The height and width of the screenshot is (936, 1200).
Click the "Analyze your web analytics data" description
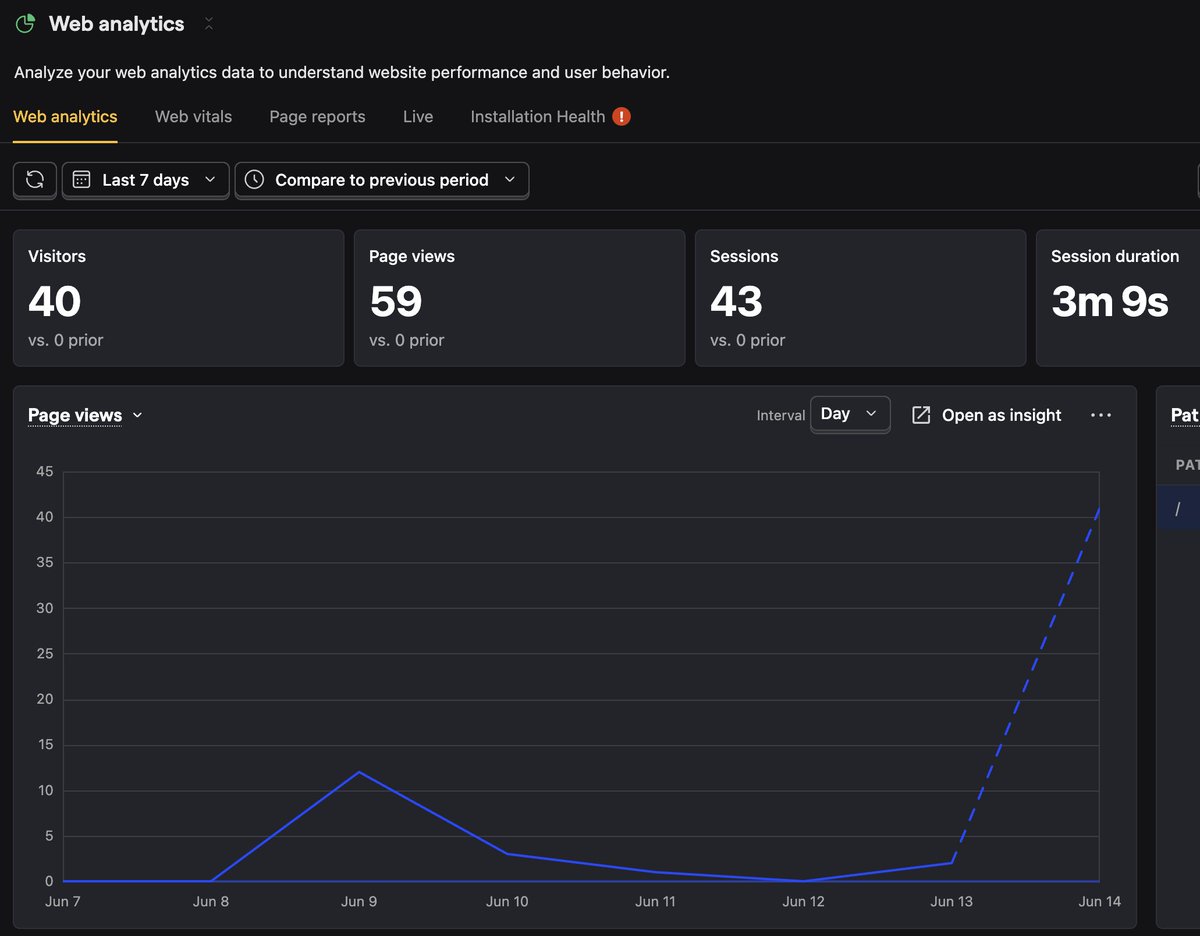click(342, 73)
